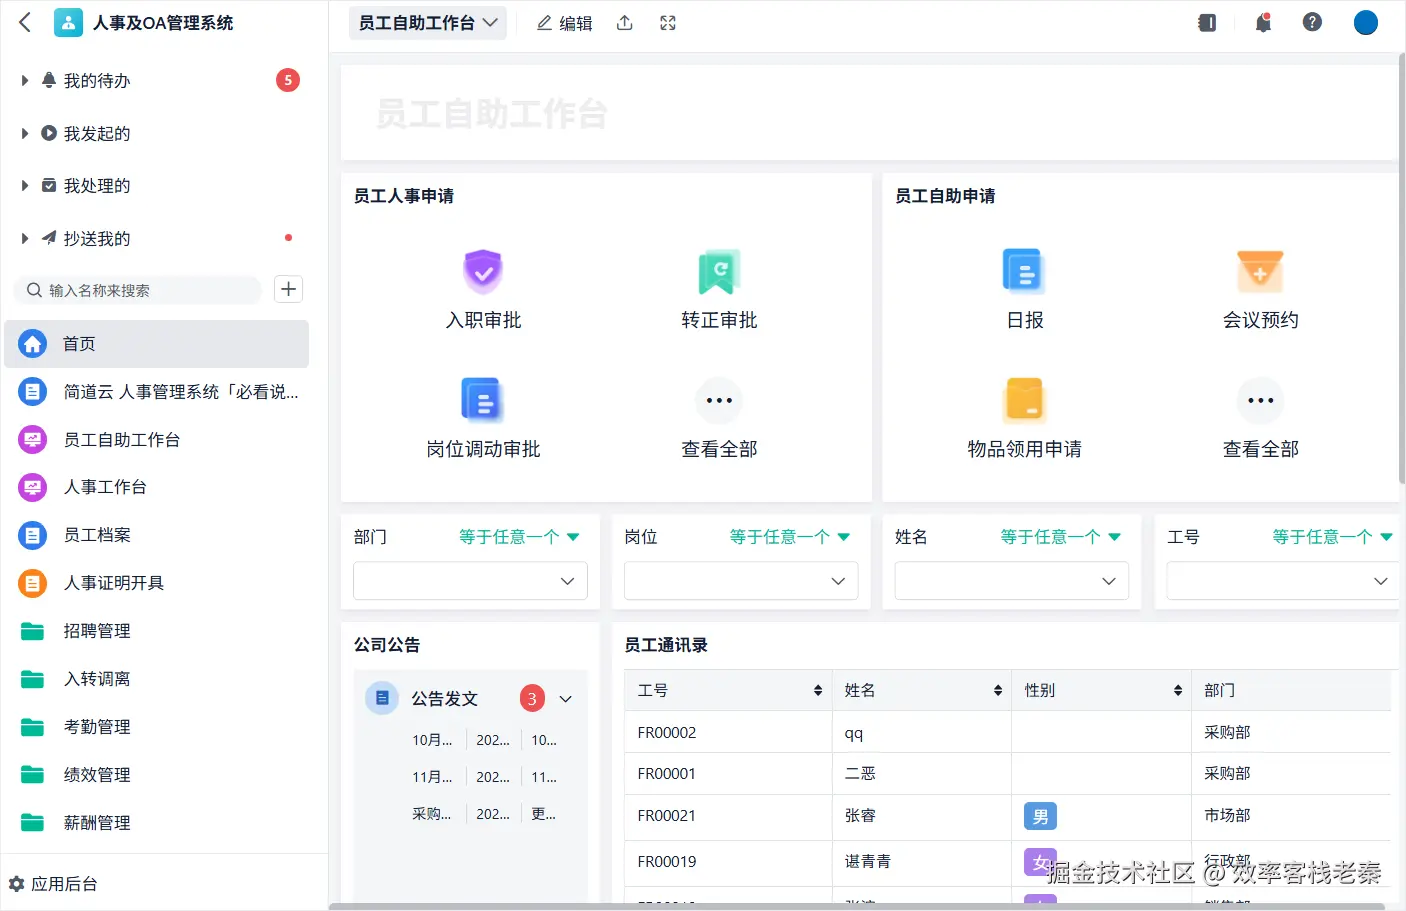Open 转正审批 green bookmark icon
The image size is (1406, 911).
pos(719,271)
